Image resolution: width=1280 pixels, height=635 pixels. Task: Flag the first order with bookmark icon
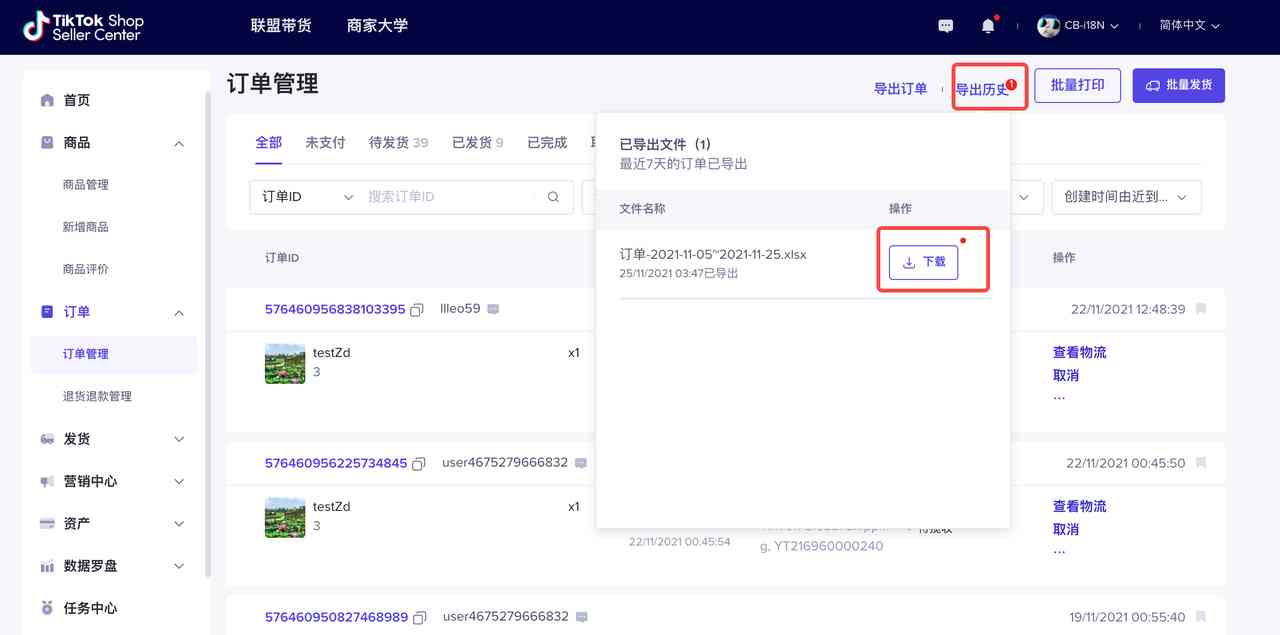tap(1201, 309)
